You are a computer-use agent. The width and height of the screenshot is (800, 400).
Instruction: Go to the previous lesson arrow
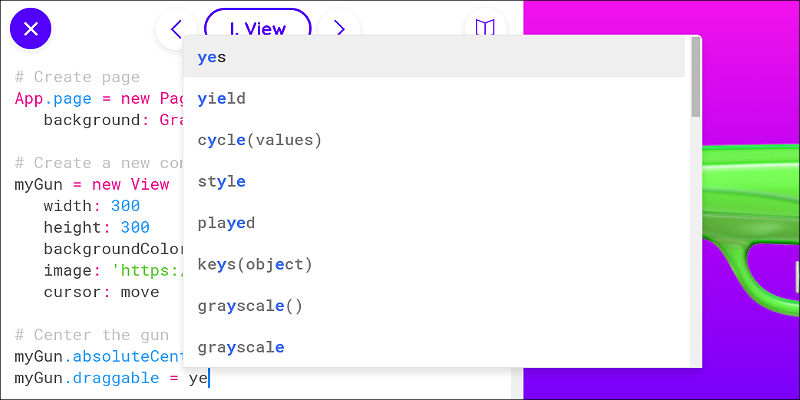coord(176,29)
